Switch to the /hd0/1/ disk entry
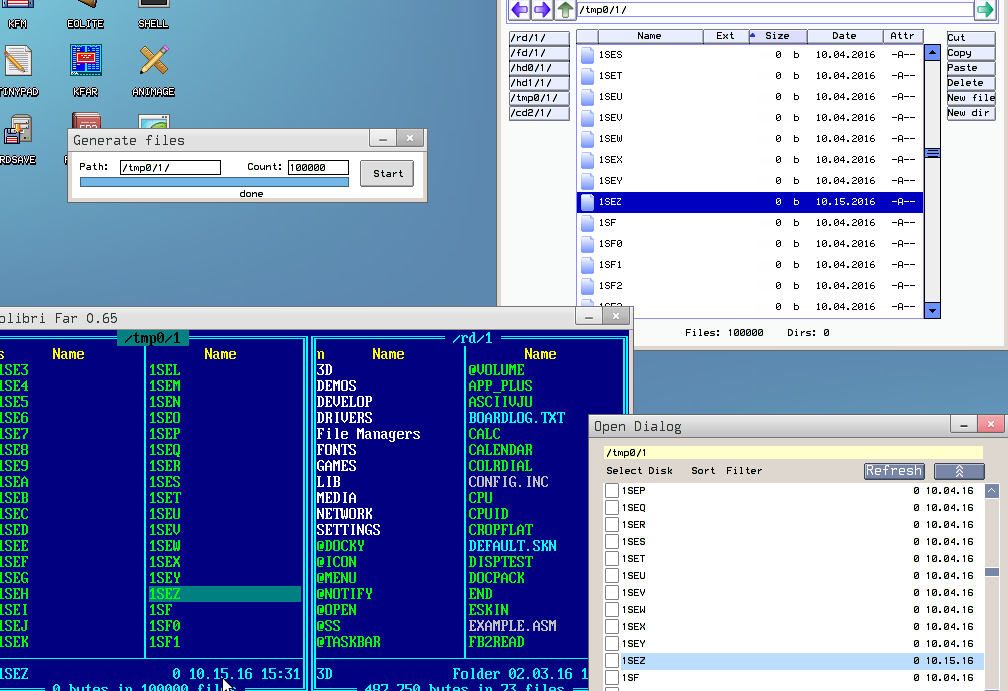The image size is (1008, 691). [539, 68]
